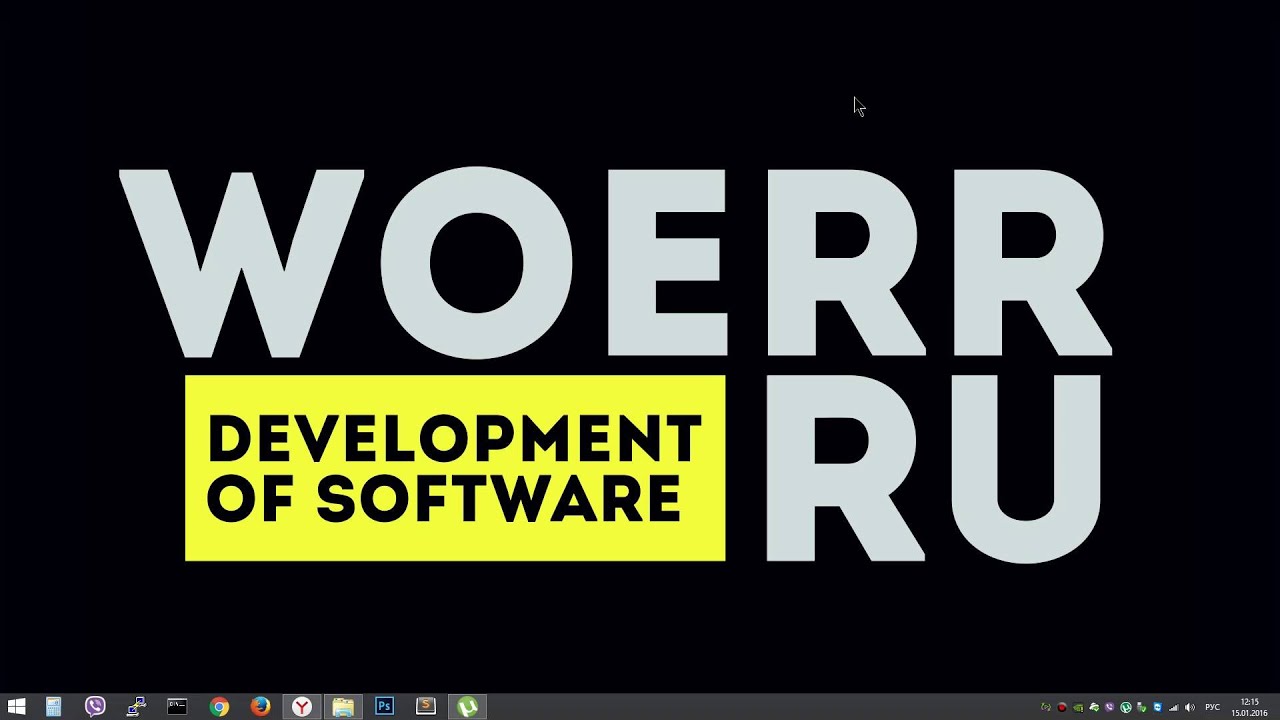Open Command Prompt from the taskbar
1280x720 pixels.
pyautogui.click(x=177, y=707)
